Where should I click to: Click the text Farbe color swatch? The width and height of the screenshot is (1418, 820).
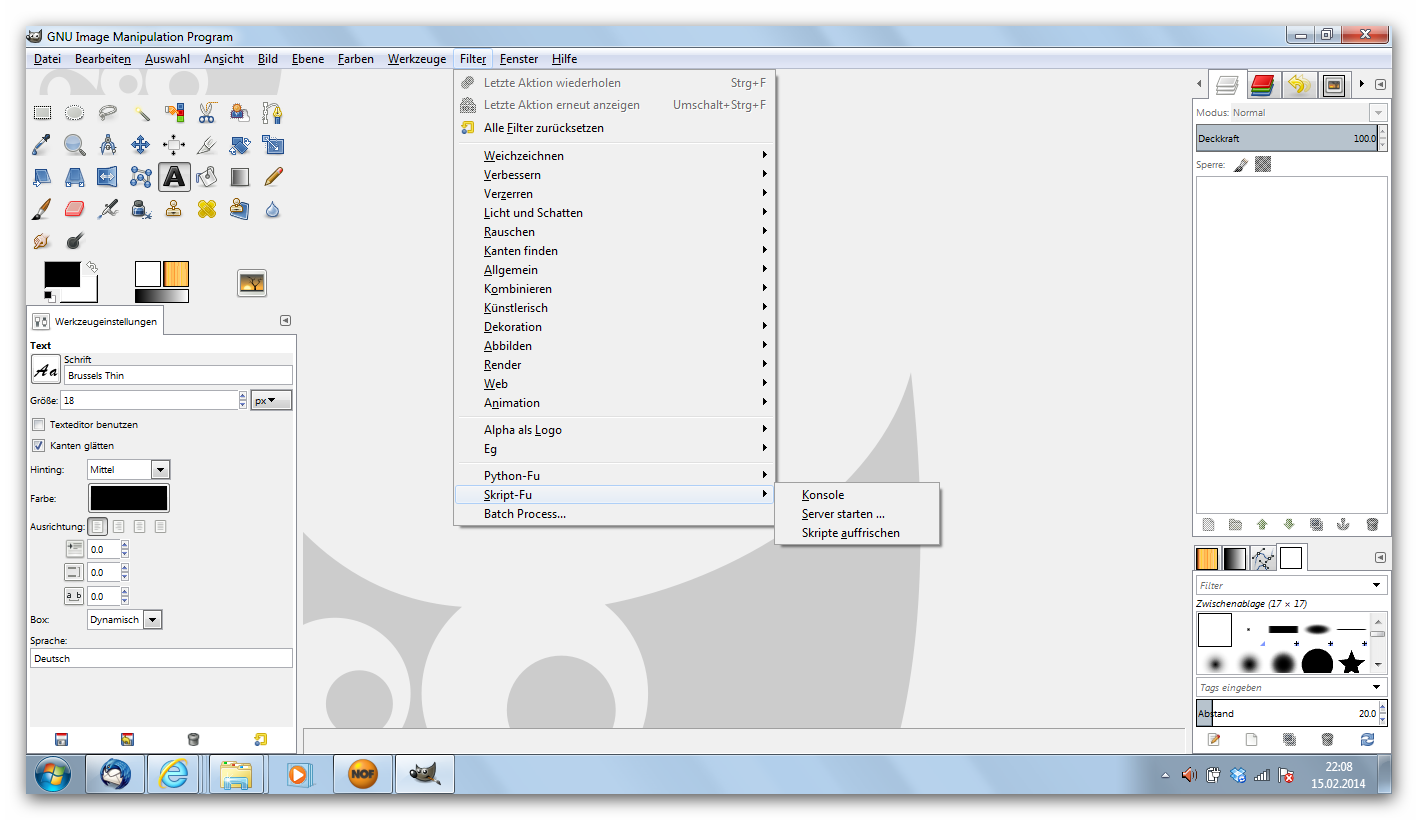click(129, 498)
